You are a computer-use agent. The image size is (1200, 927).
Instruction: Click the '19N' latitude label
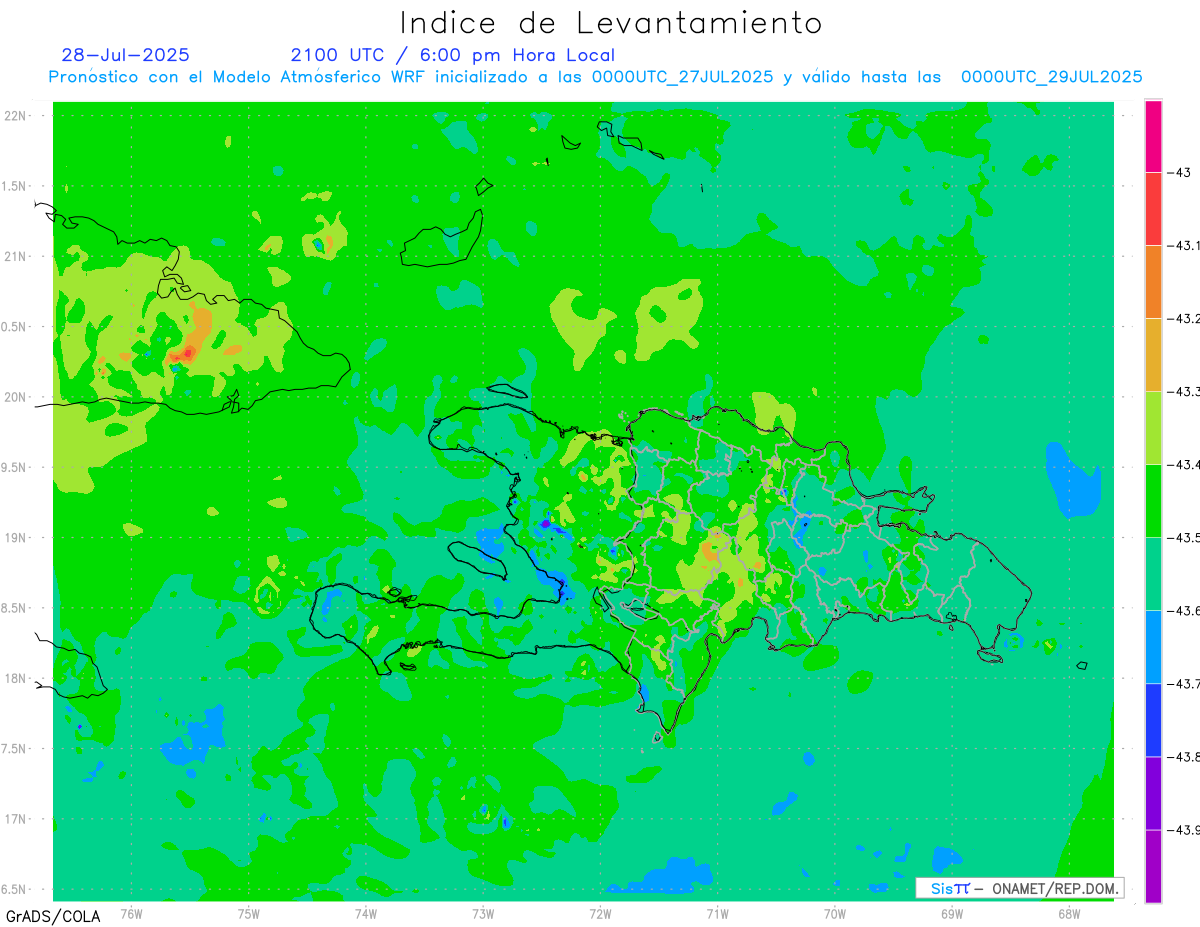17,537
